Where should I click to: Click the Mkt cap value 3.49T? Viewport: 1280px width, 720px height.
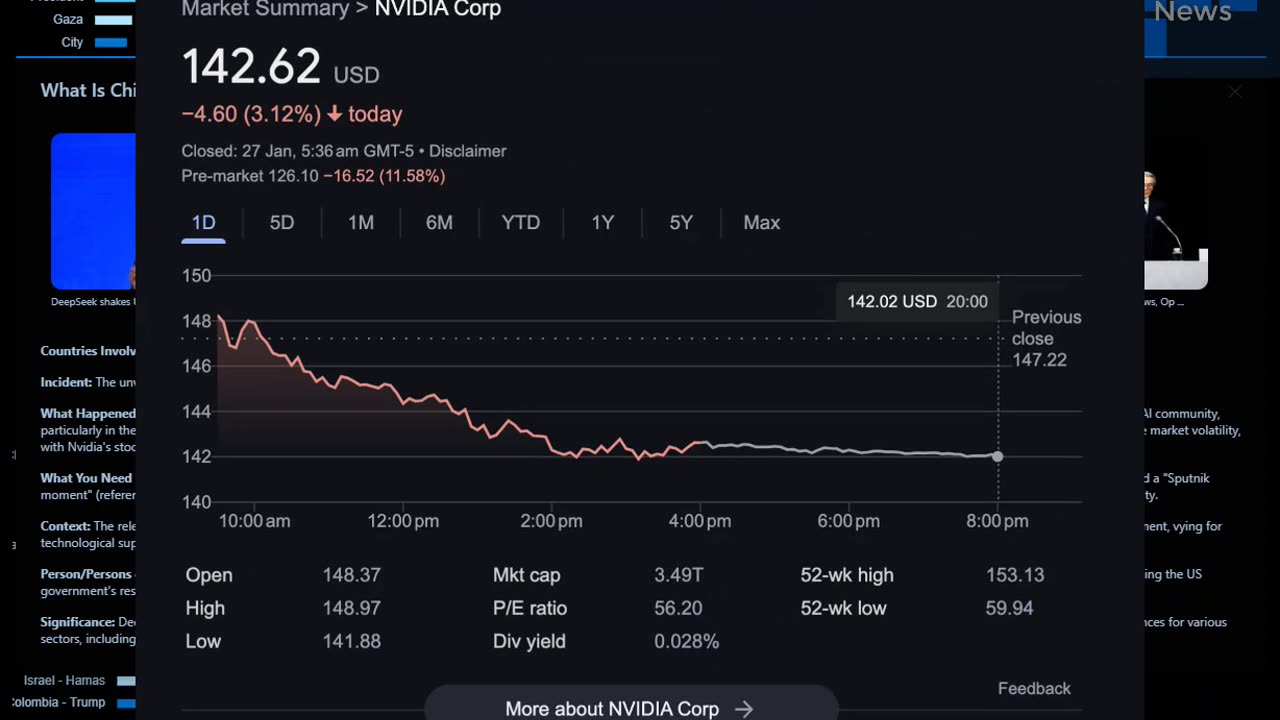[x=679, y=575]
